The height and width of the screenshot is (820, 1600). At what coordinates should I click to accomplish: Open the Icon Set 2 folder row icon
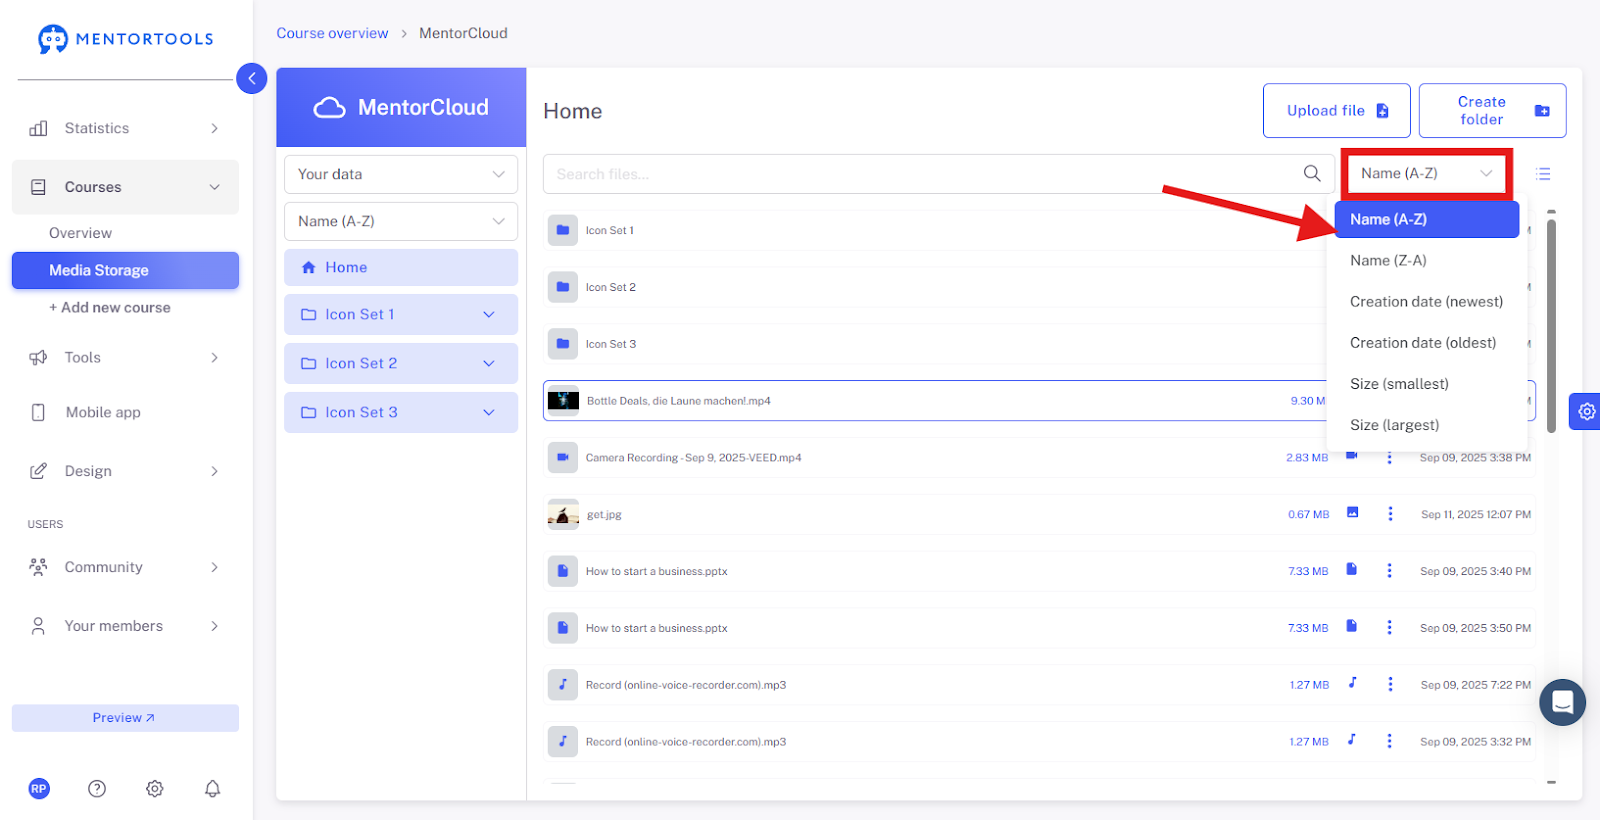pos(563,287)
